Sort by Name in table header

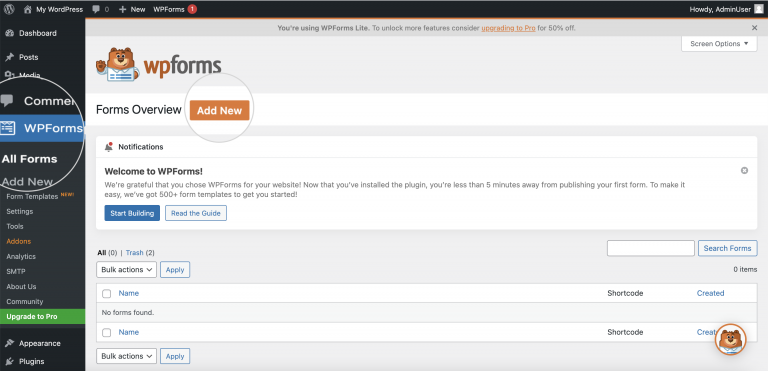point(128,293)
